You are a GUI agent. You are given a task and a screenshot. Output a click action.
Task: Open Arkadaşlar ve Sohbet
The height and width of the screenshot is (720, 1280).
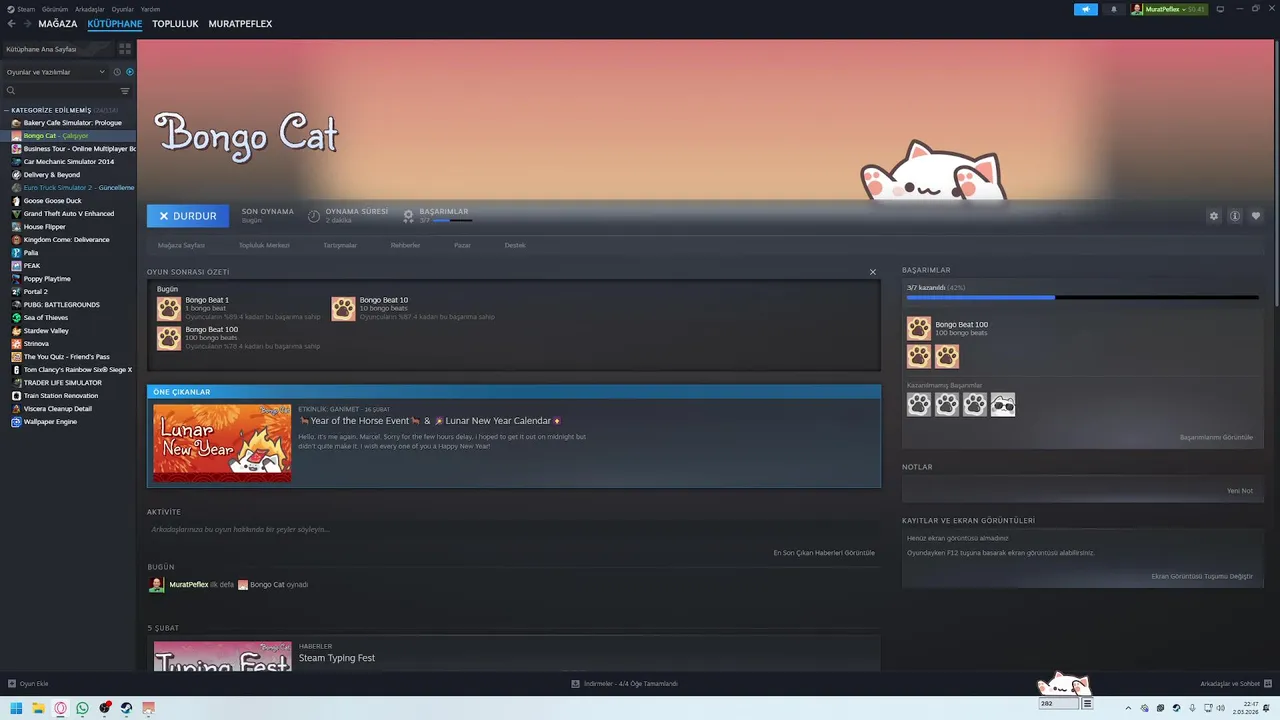1235,684
